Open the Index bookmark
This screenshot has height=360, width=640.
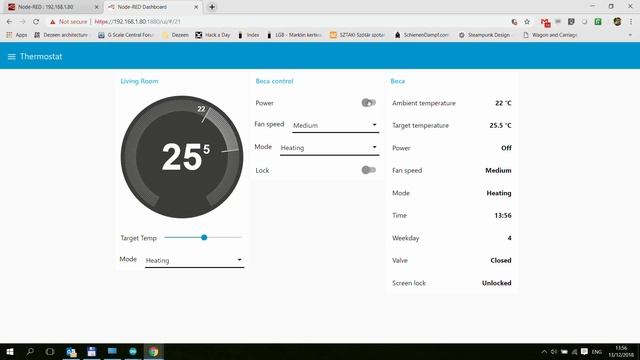tap(249, 35)
